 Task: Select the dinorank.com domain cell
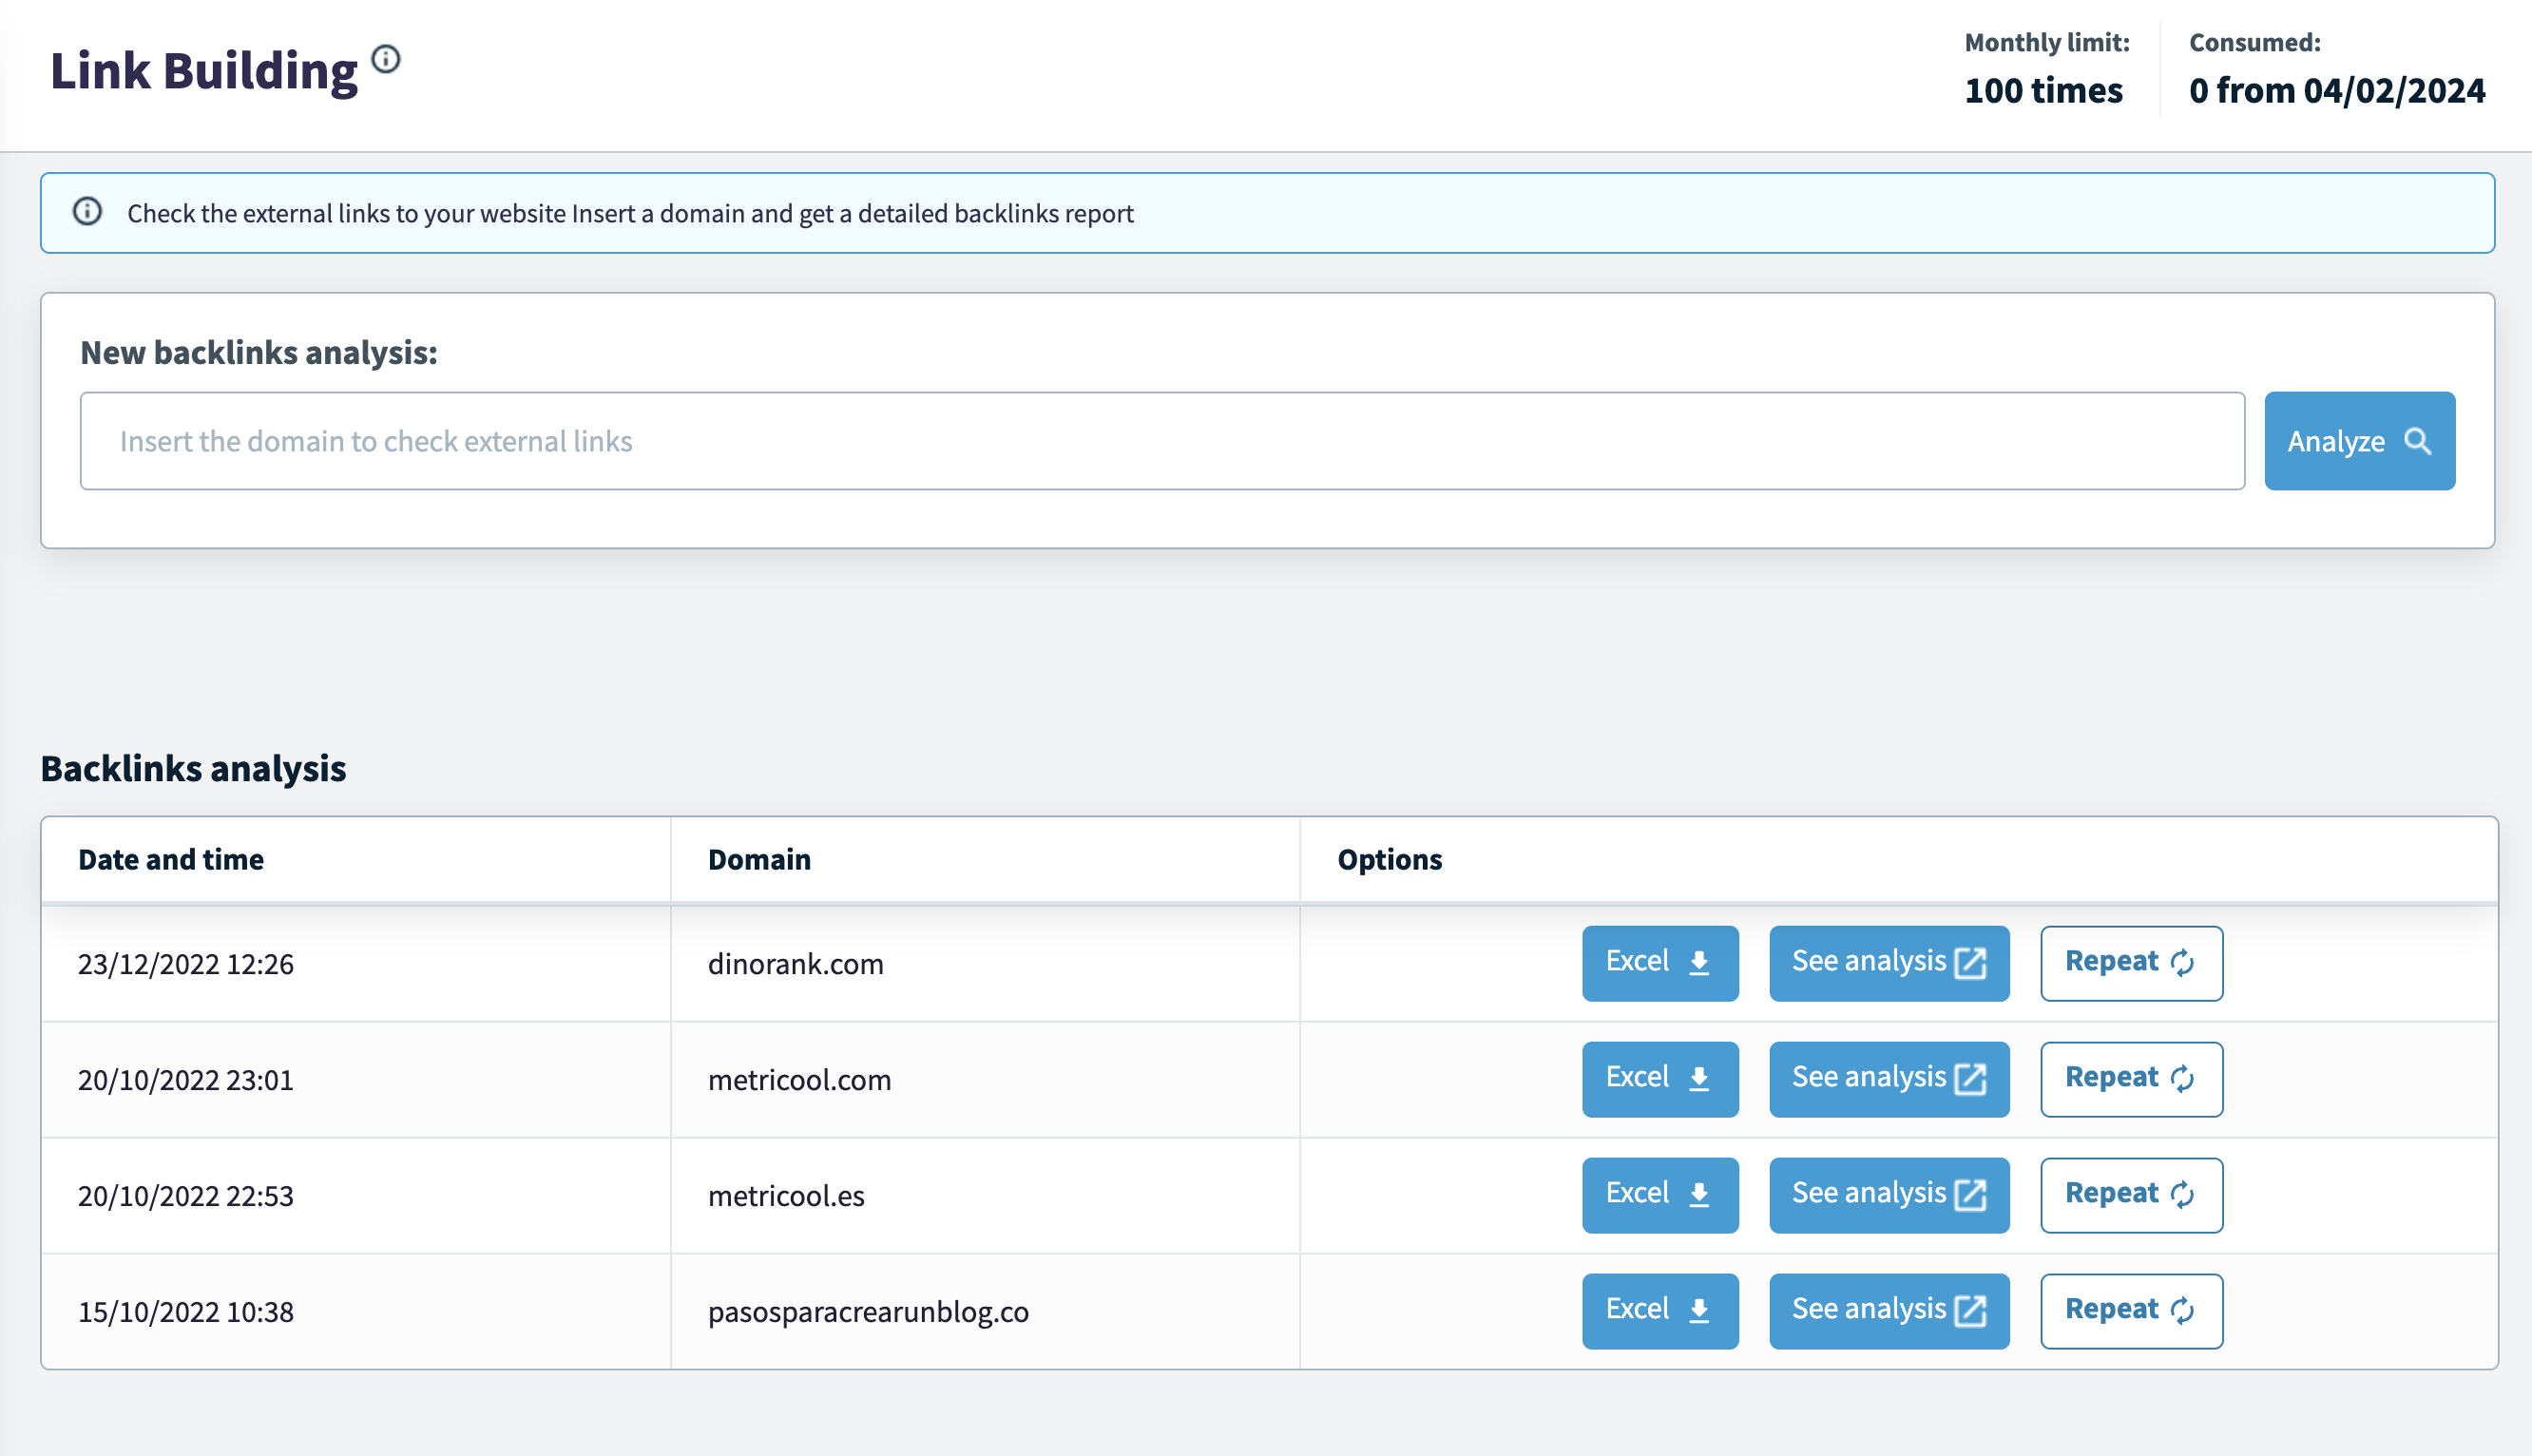pyautogui.click(x=795, y=964)
